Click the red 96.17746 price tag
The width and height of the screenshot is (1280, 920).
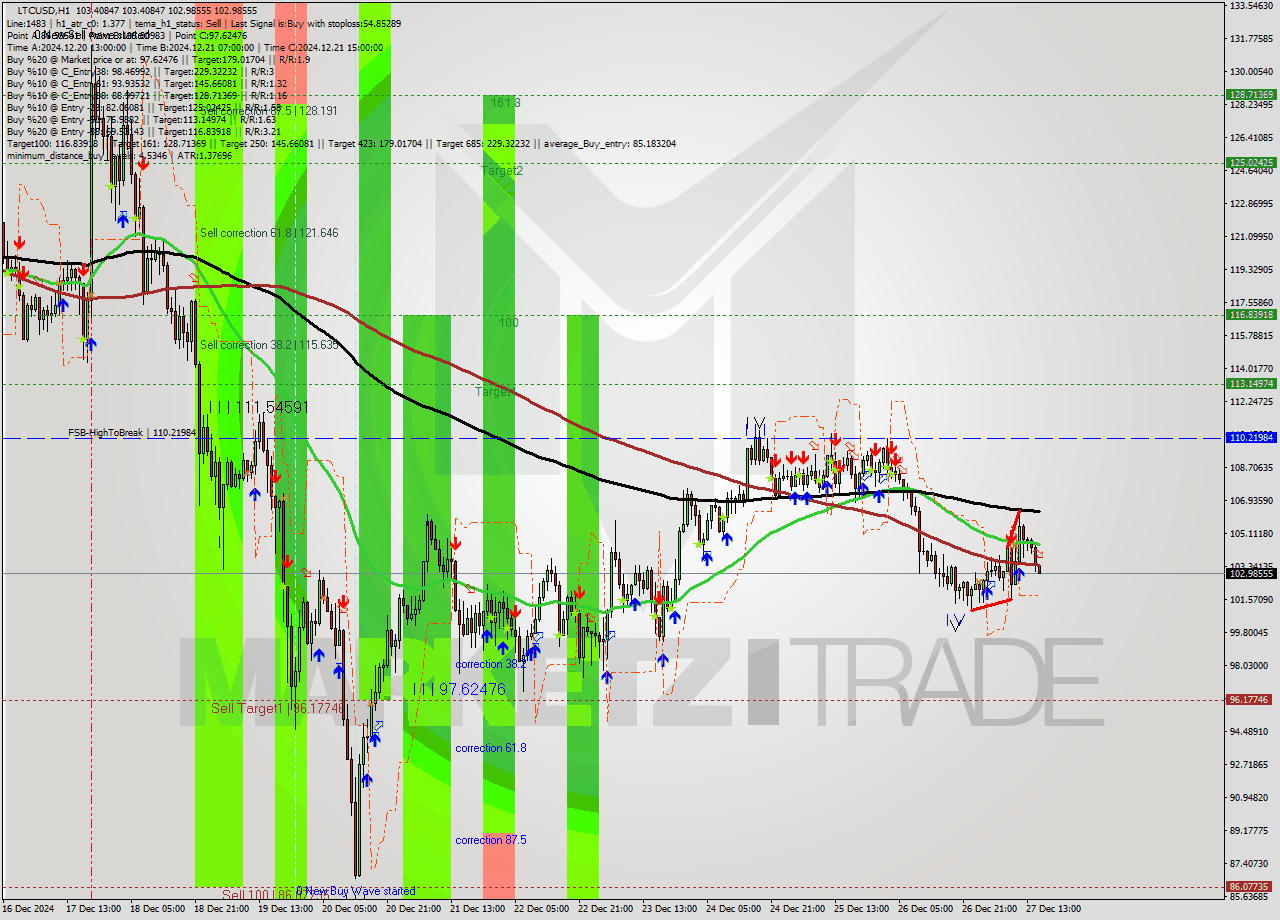(x=1251, y=700)
